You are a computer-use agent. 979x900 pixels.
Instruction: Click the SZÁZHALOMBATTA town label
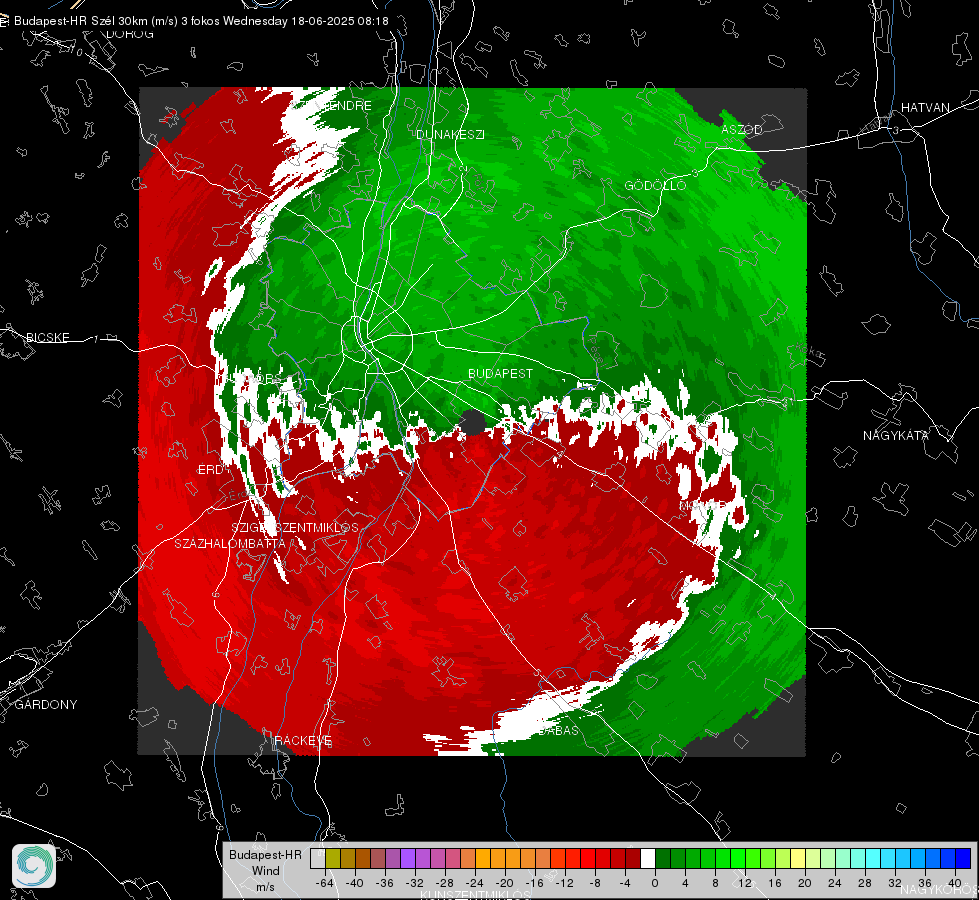point(230,543)
